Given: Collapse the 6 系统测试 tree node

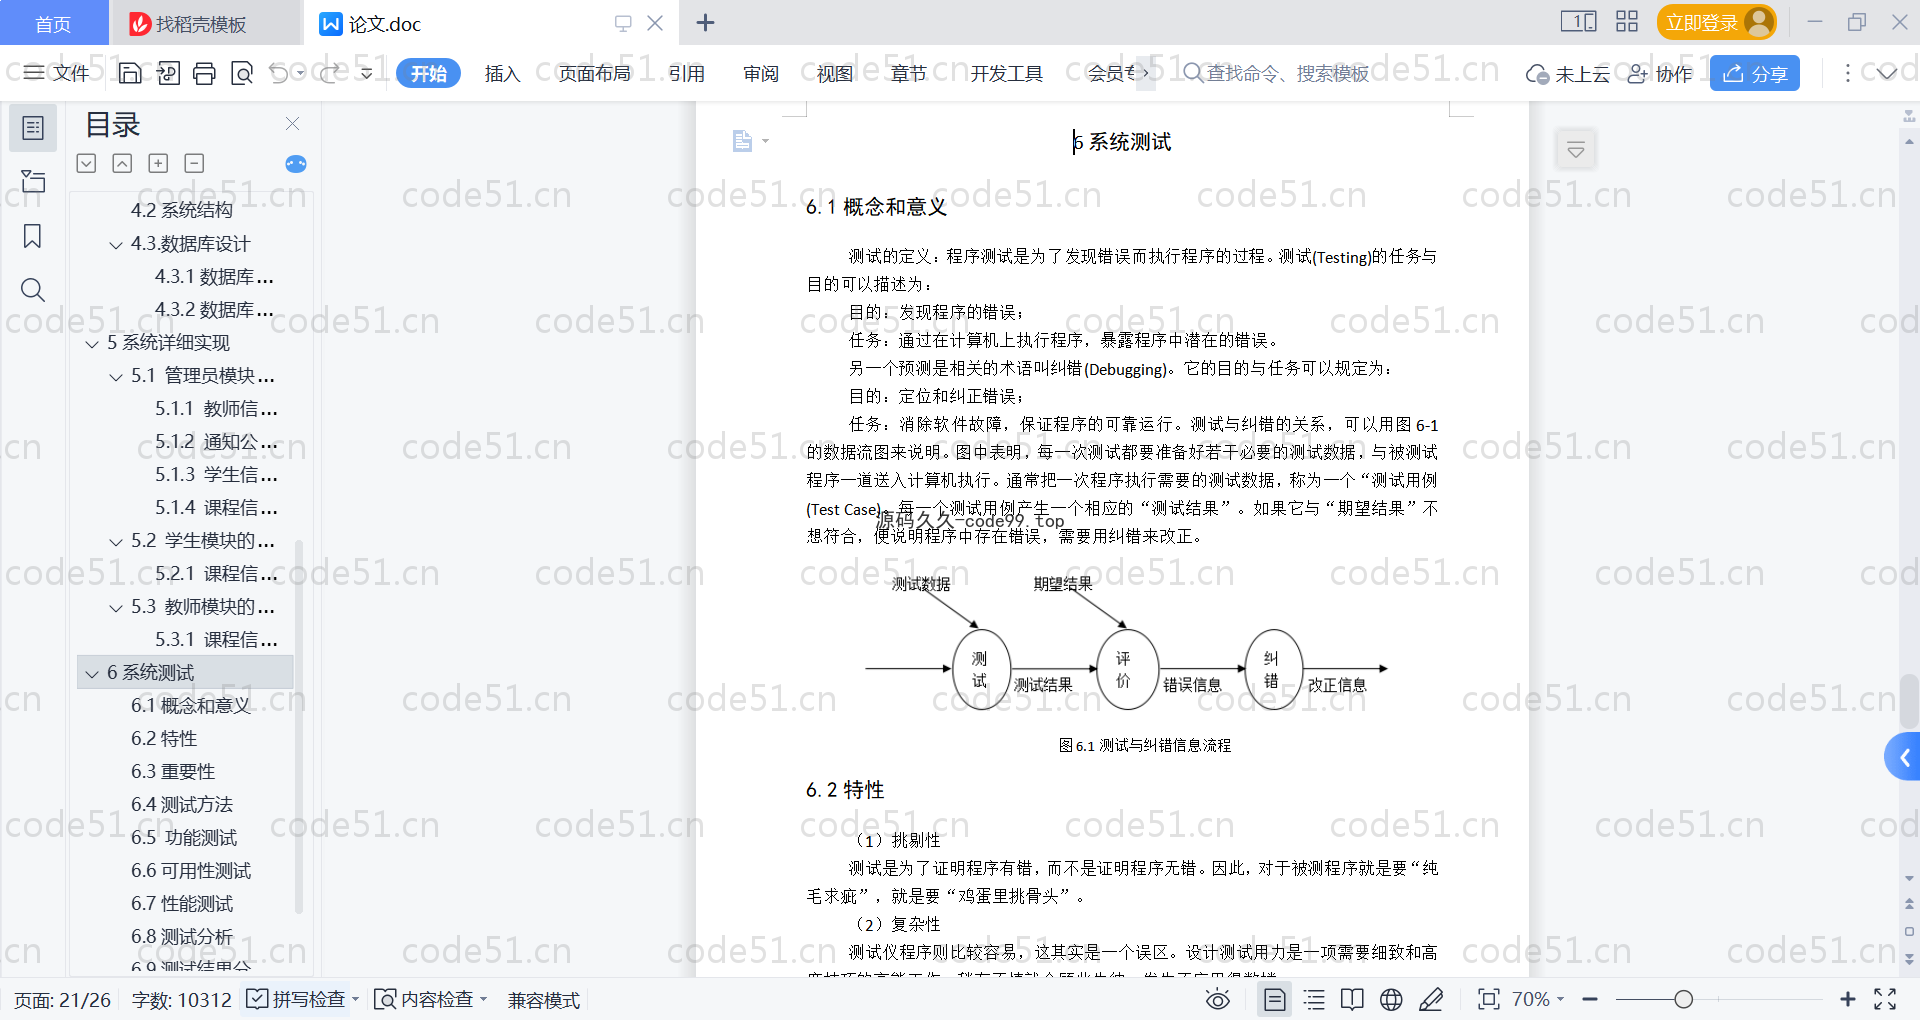Looking at the screenshot, I should 92,673.
